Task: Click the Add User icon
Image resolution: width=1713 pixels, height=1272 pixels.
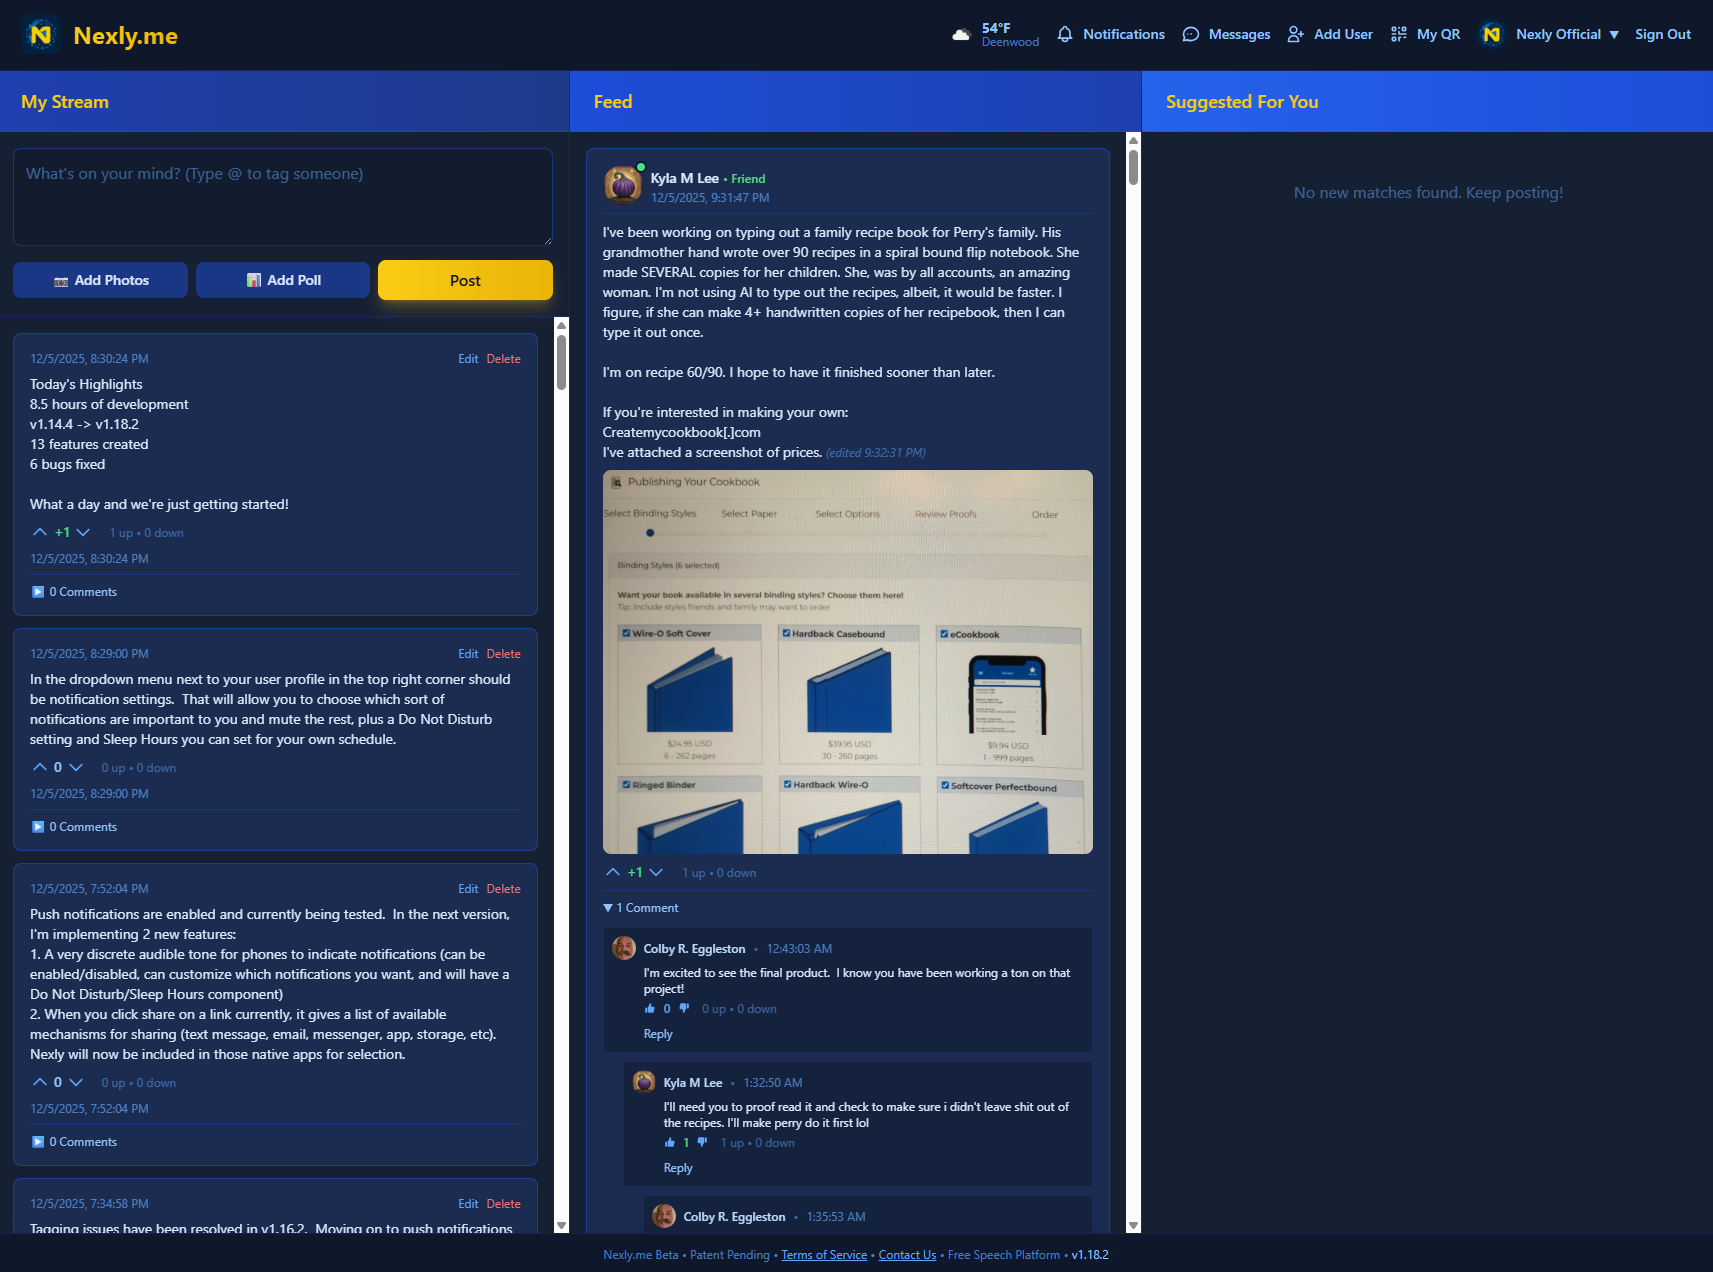Action: pyautogui.click(x=1294, y=34)
